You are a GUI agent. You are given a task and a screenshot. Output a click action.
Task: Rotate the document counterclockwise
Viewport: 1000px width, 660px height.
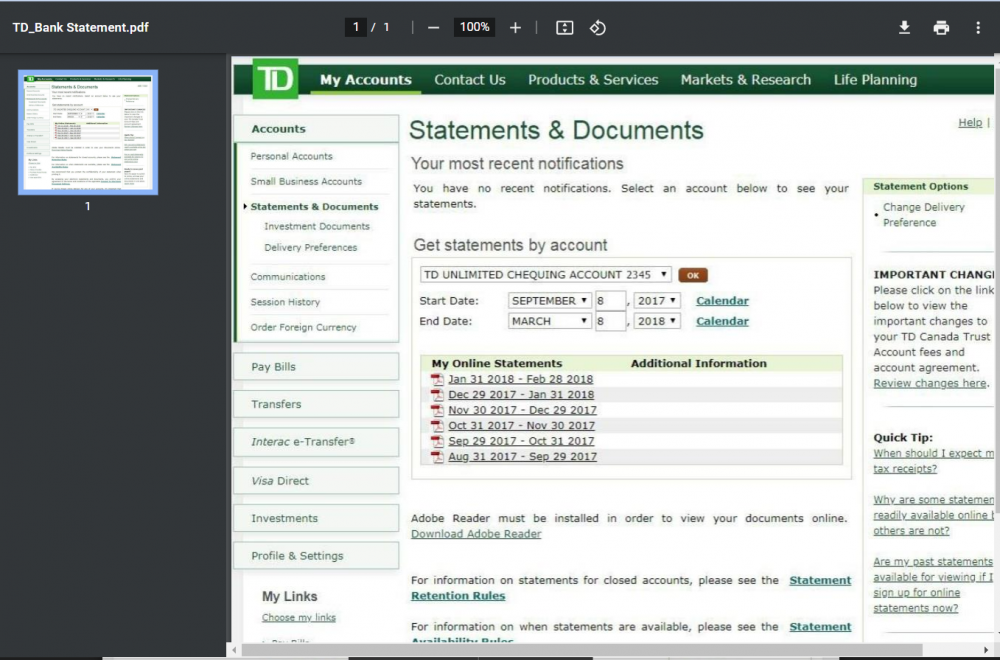point(598,27)
